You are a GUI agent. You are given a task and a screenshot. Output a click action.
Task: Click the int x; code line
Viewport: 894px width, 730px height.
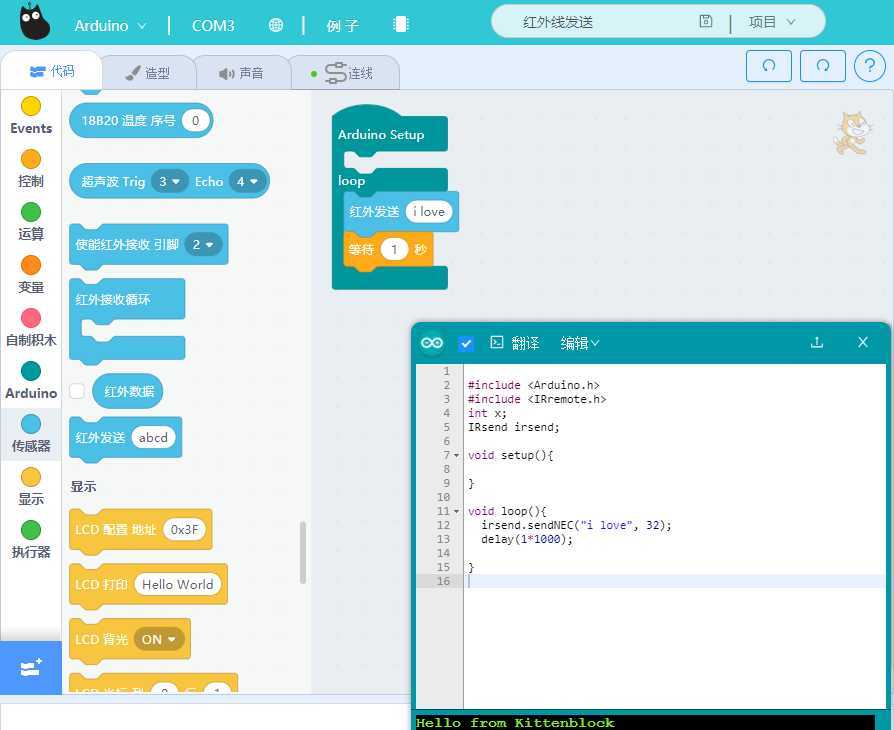[x=487, y=413]
